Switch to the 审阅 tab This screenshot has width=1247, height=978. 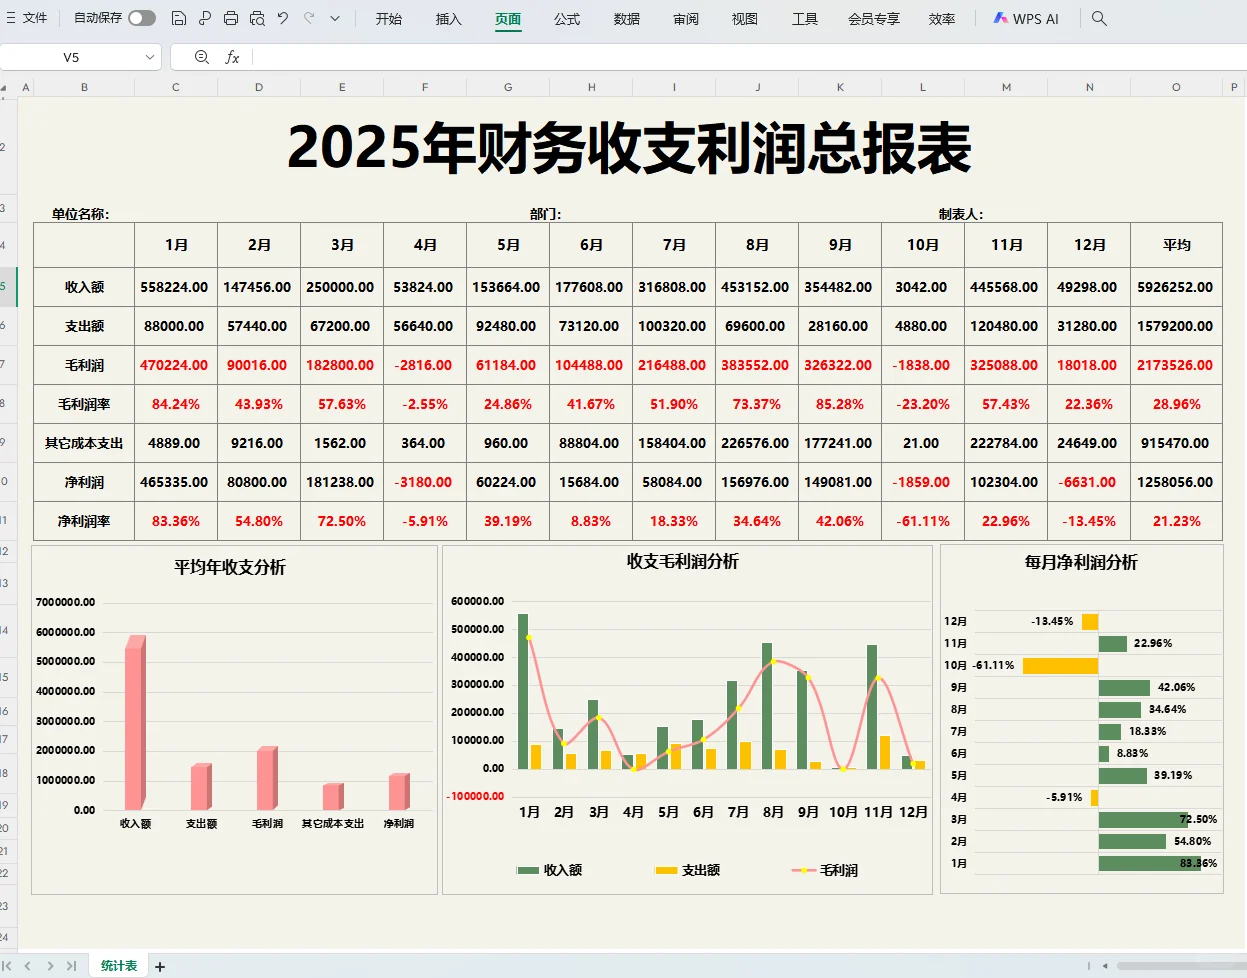[686, 19]
